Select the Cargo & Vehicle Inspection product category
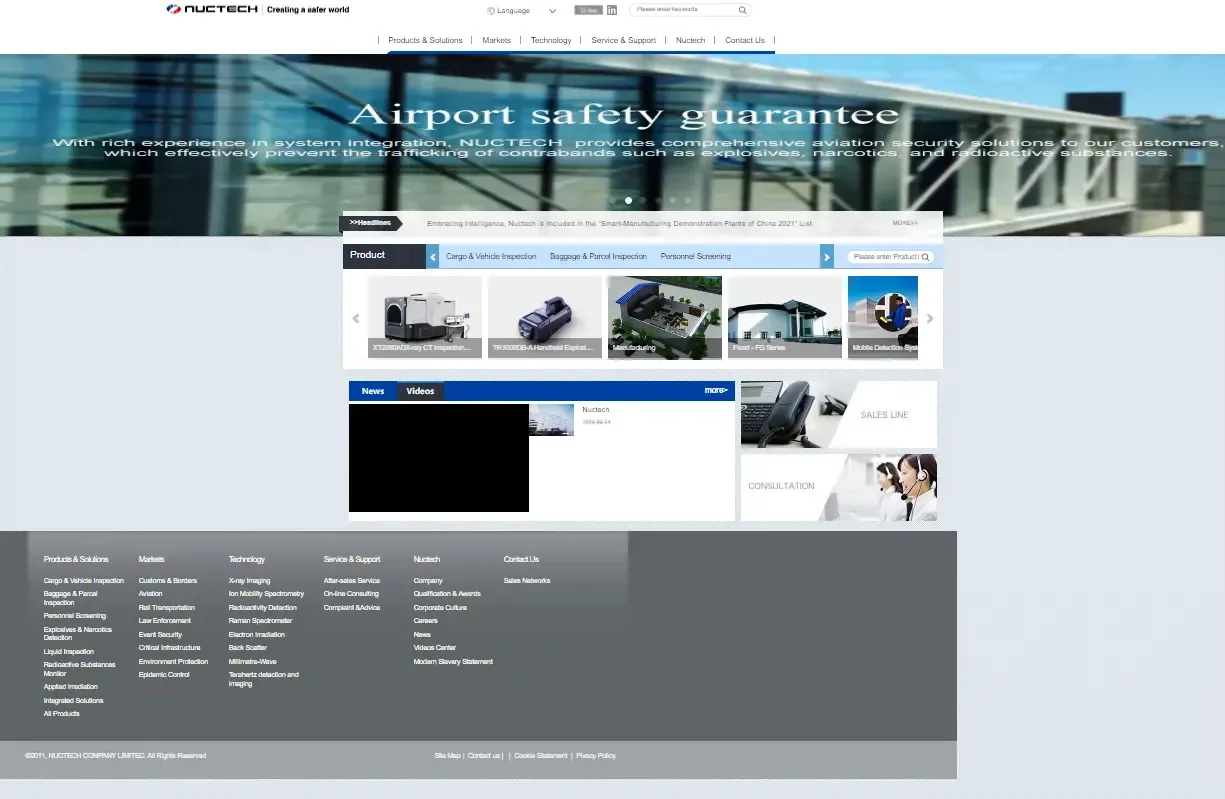Viewport: 1225px width, 799px height. coord(491,257)
